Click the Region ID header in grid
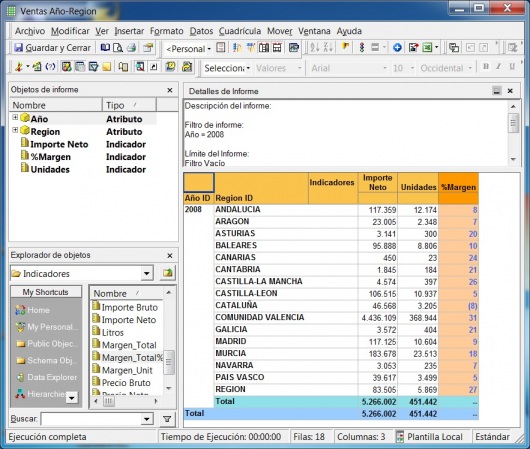This screenshot has height=449, width=530. point(234,198)
